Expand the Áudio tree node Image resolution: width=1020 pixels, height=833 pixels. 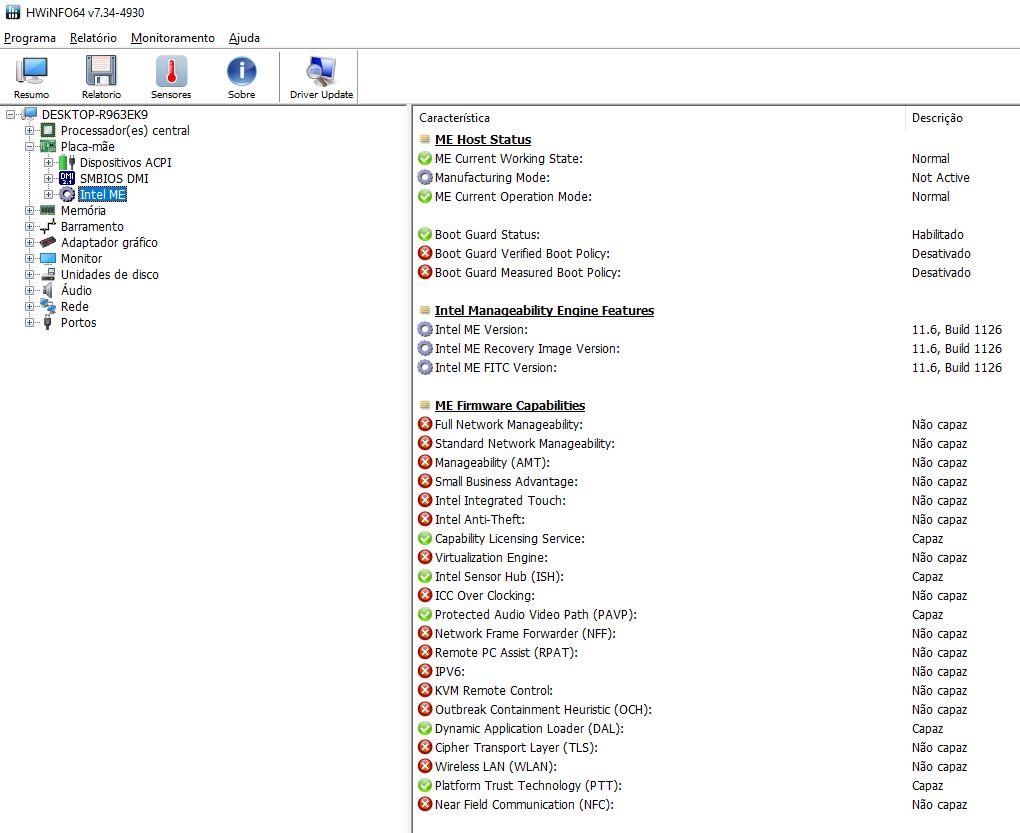pos(29,290)
